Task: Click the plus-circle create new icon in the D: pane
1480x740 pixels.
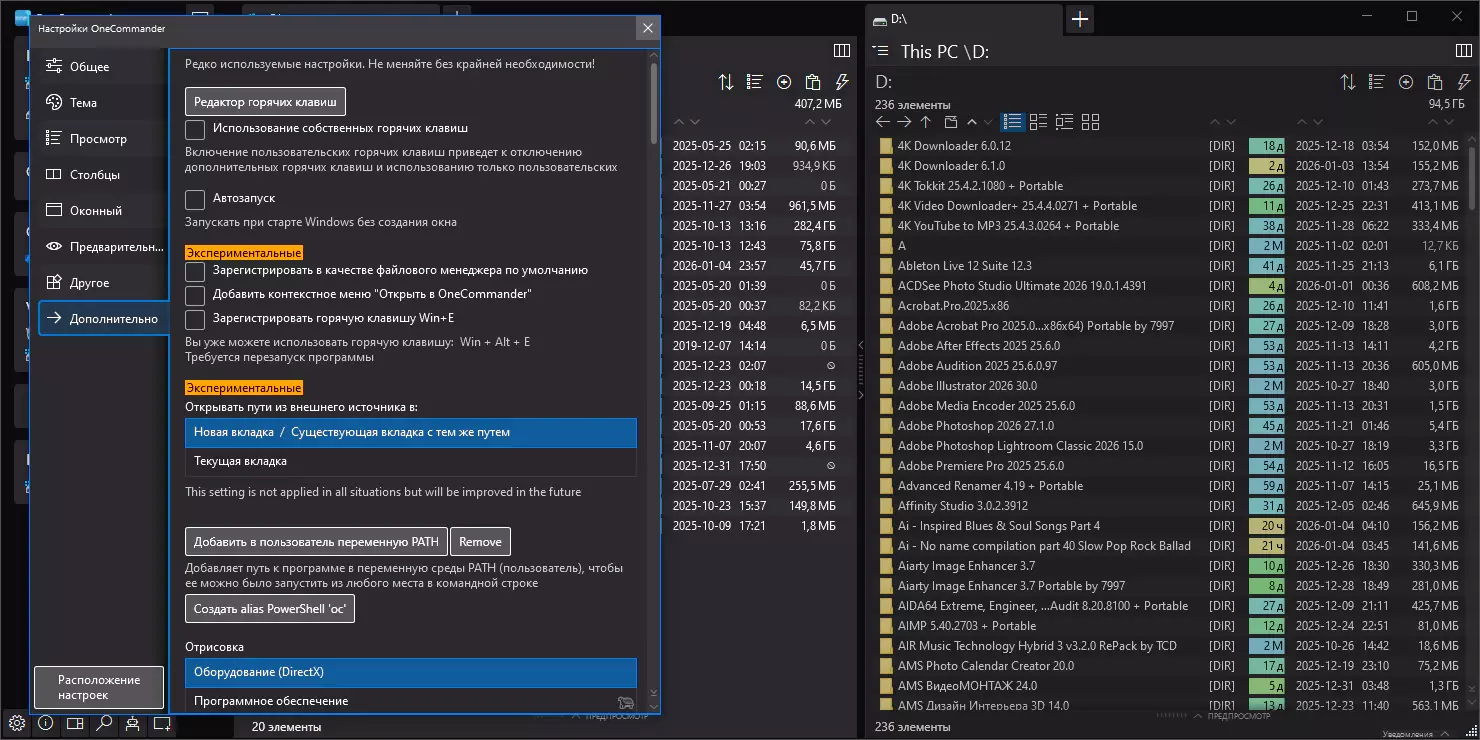Action: click(1406, 82)
